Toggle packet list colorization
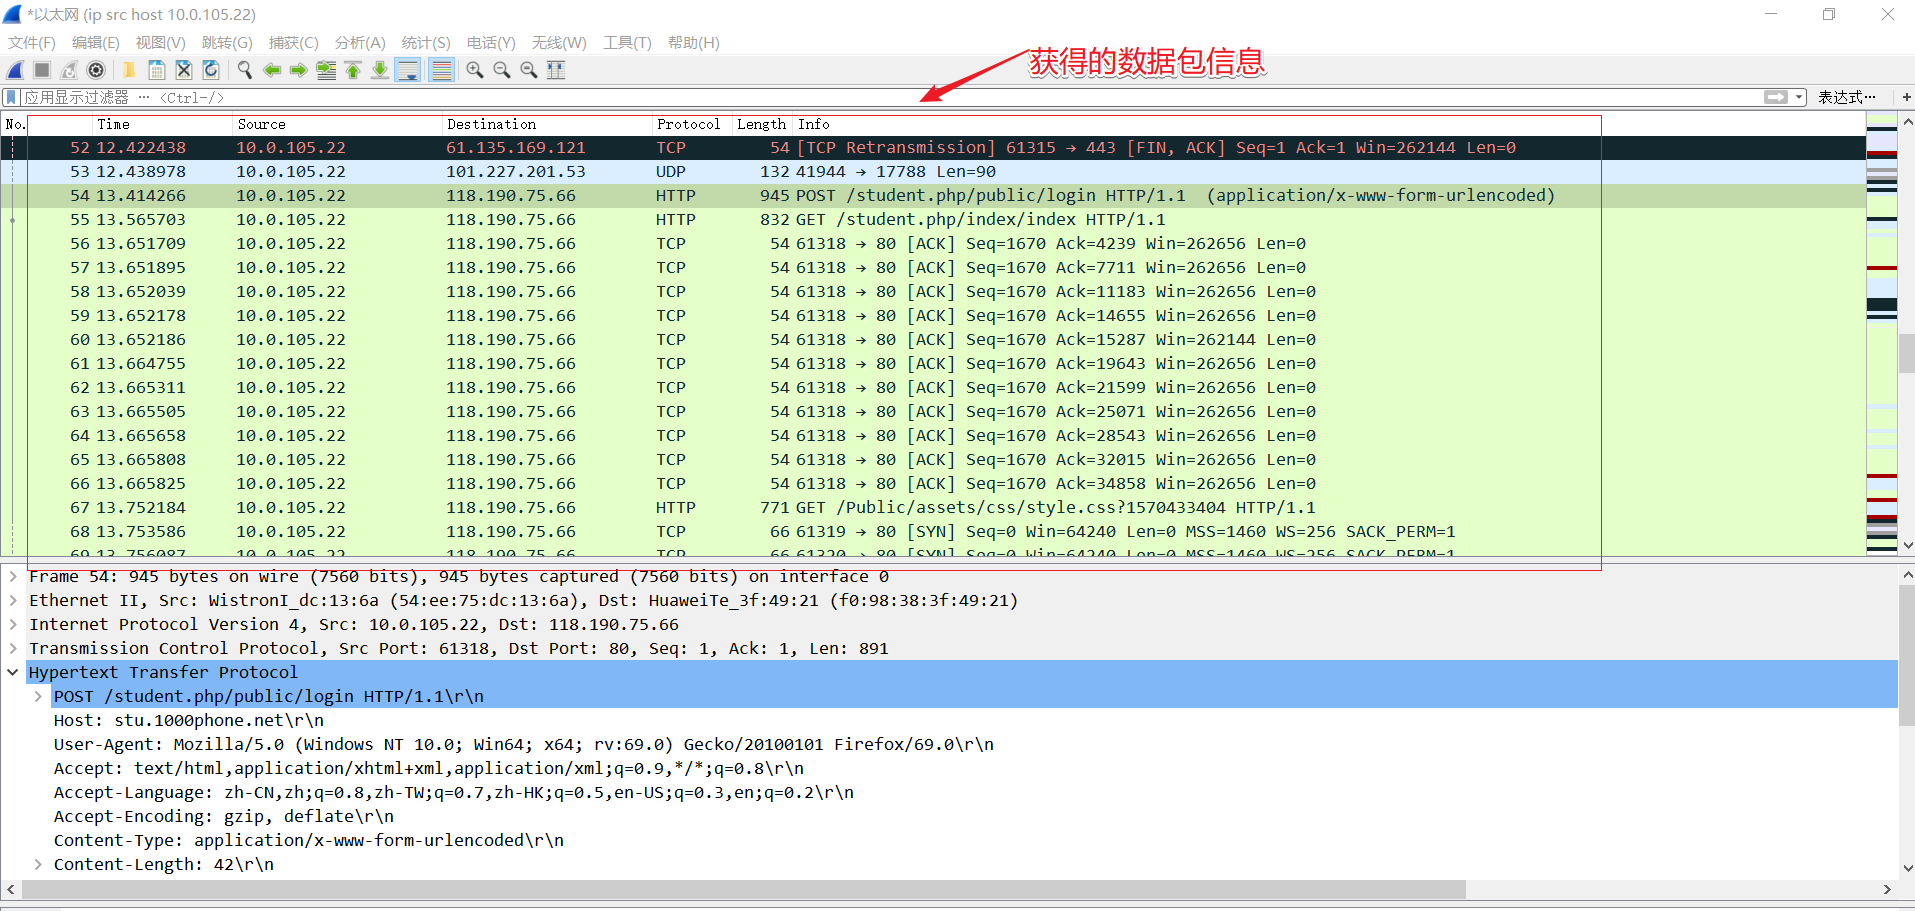1915x911 pixels. 441,70
